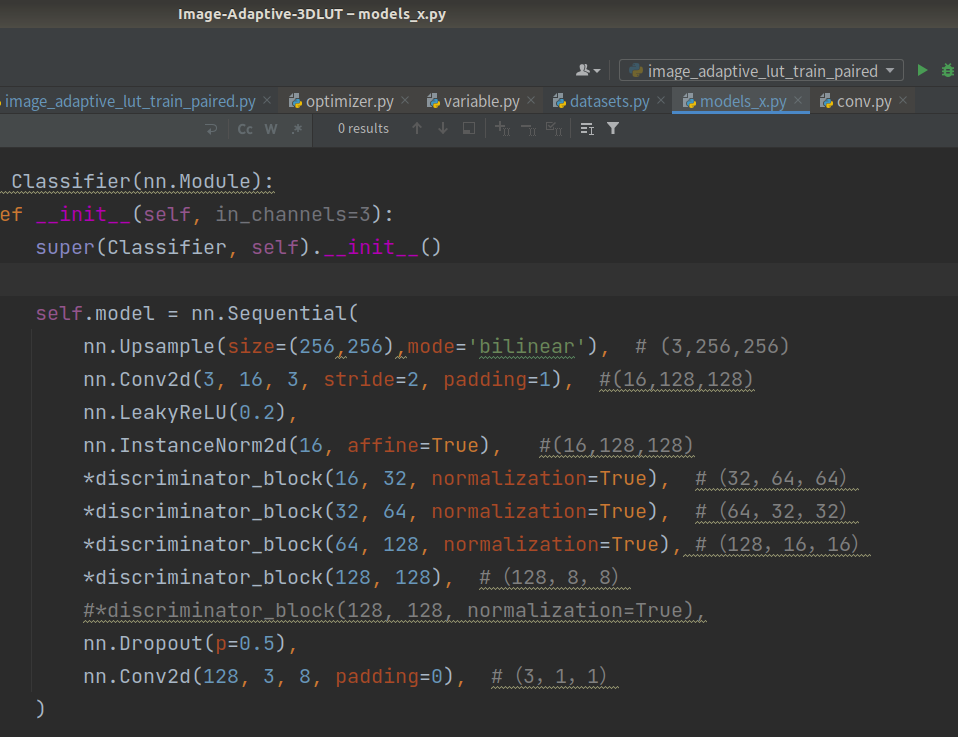Image resolution: width=958 pixels, height=737 pixels.
Task: Toggle Regex (.*) search option
Action: (297, 129)
